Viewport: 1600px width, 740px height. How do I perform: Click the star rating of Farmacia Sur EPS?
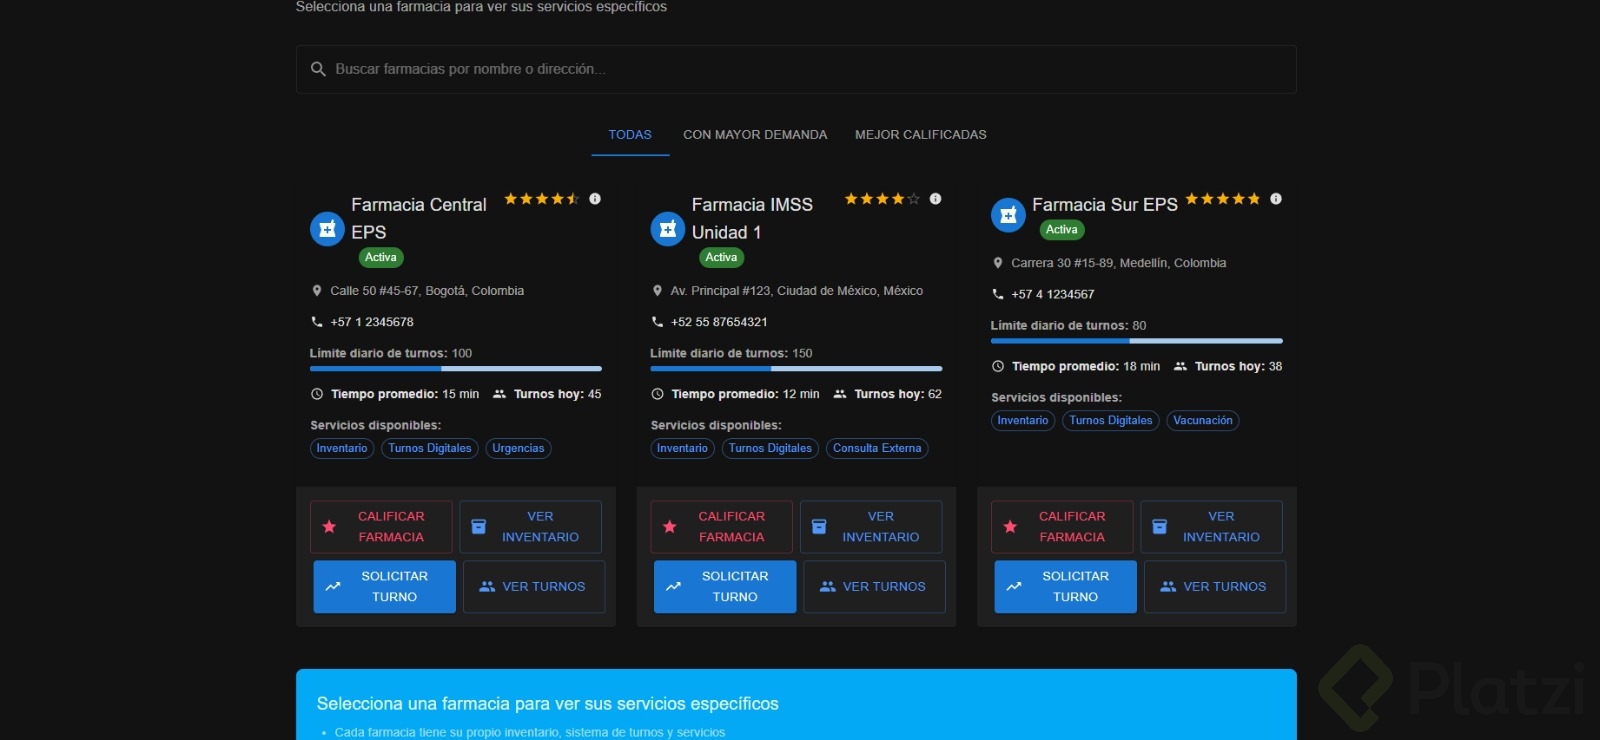click(x=1223, y=199)
